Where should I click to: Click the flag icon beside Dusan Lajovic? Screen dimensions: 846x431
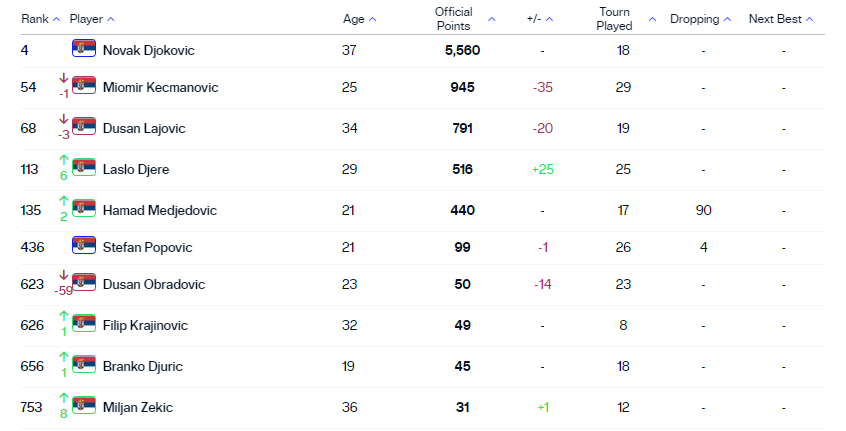pos(84,127)
